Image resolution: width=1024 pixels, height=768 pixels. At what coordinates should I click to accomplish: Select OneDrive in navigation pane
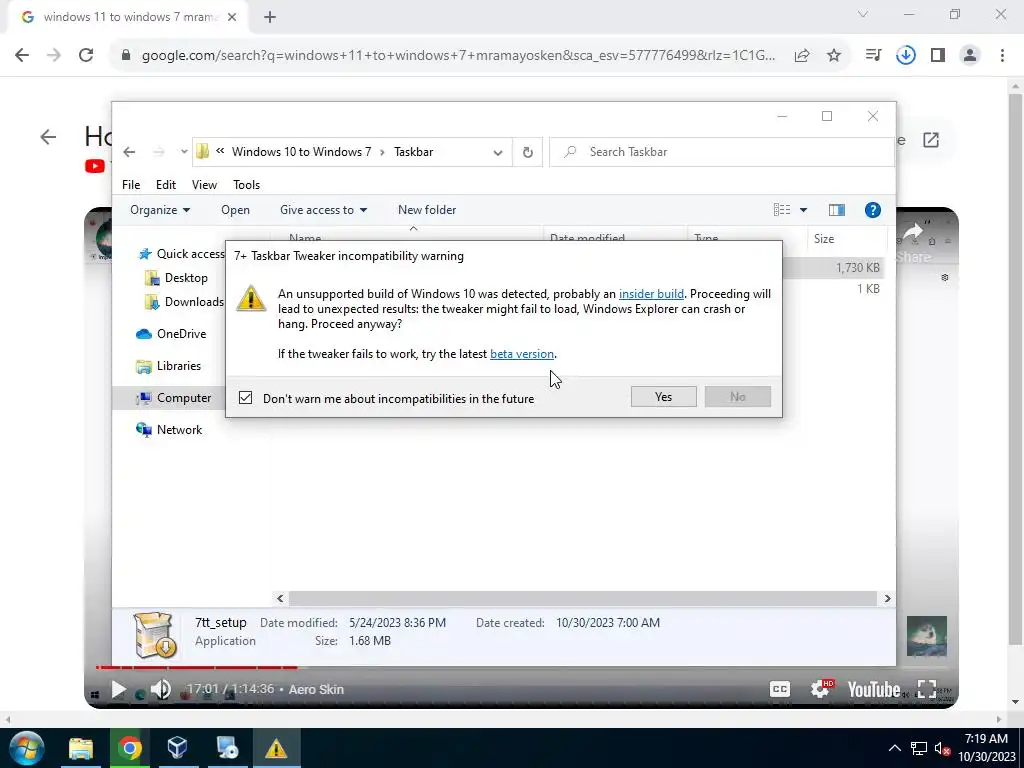(172, 334)
